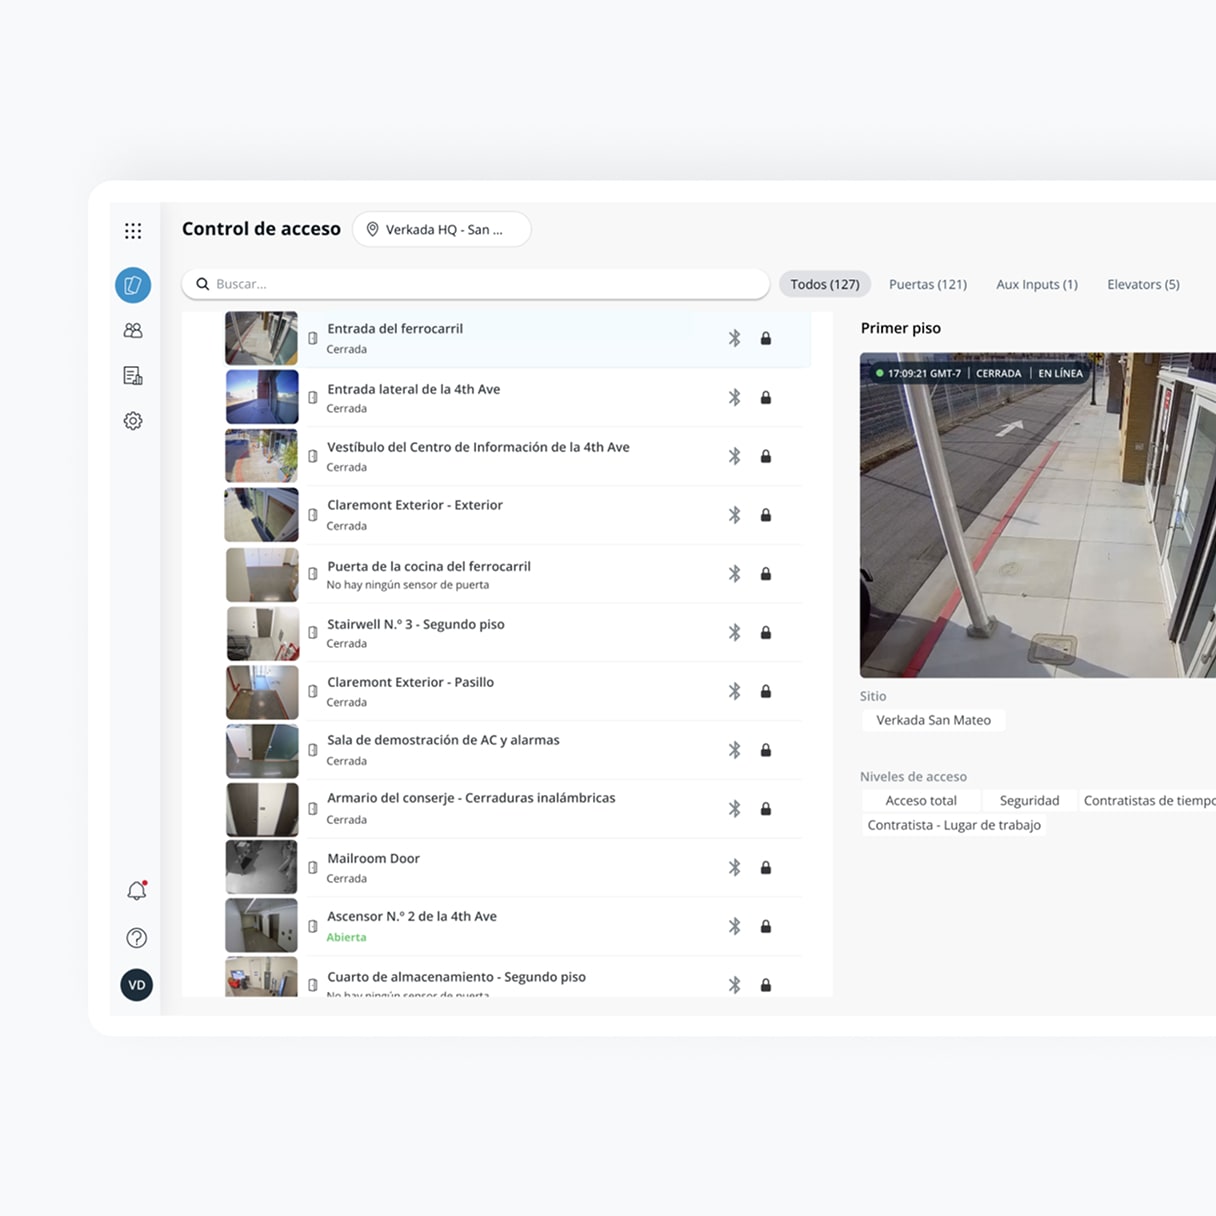Toggle lock for Mailroom Door
Viewport: 1216px width, 1216px height.
point(766,868)
